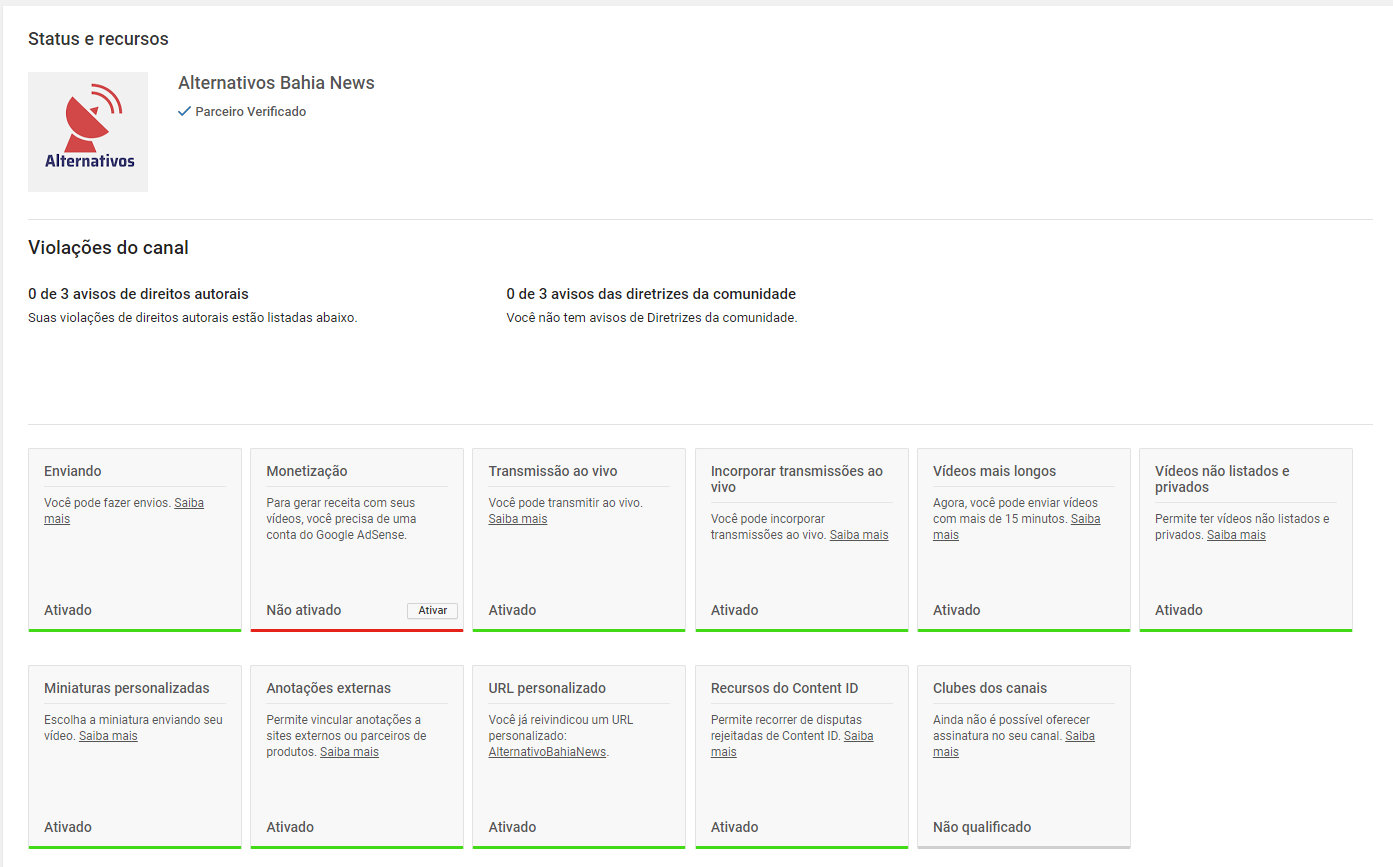The width and height of the screenshot is (1393, 867).
Task: Click the Não qualificado status in Clubes dos canais
Action: [x=982, y=827]
